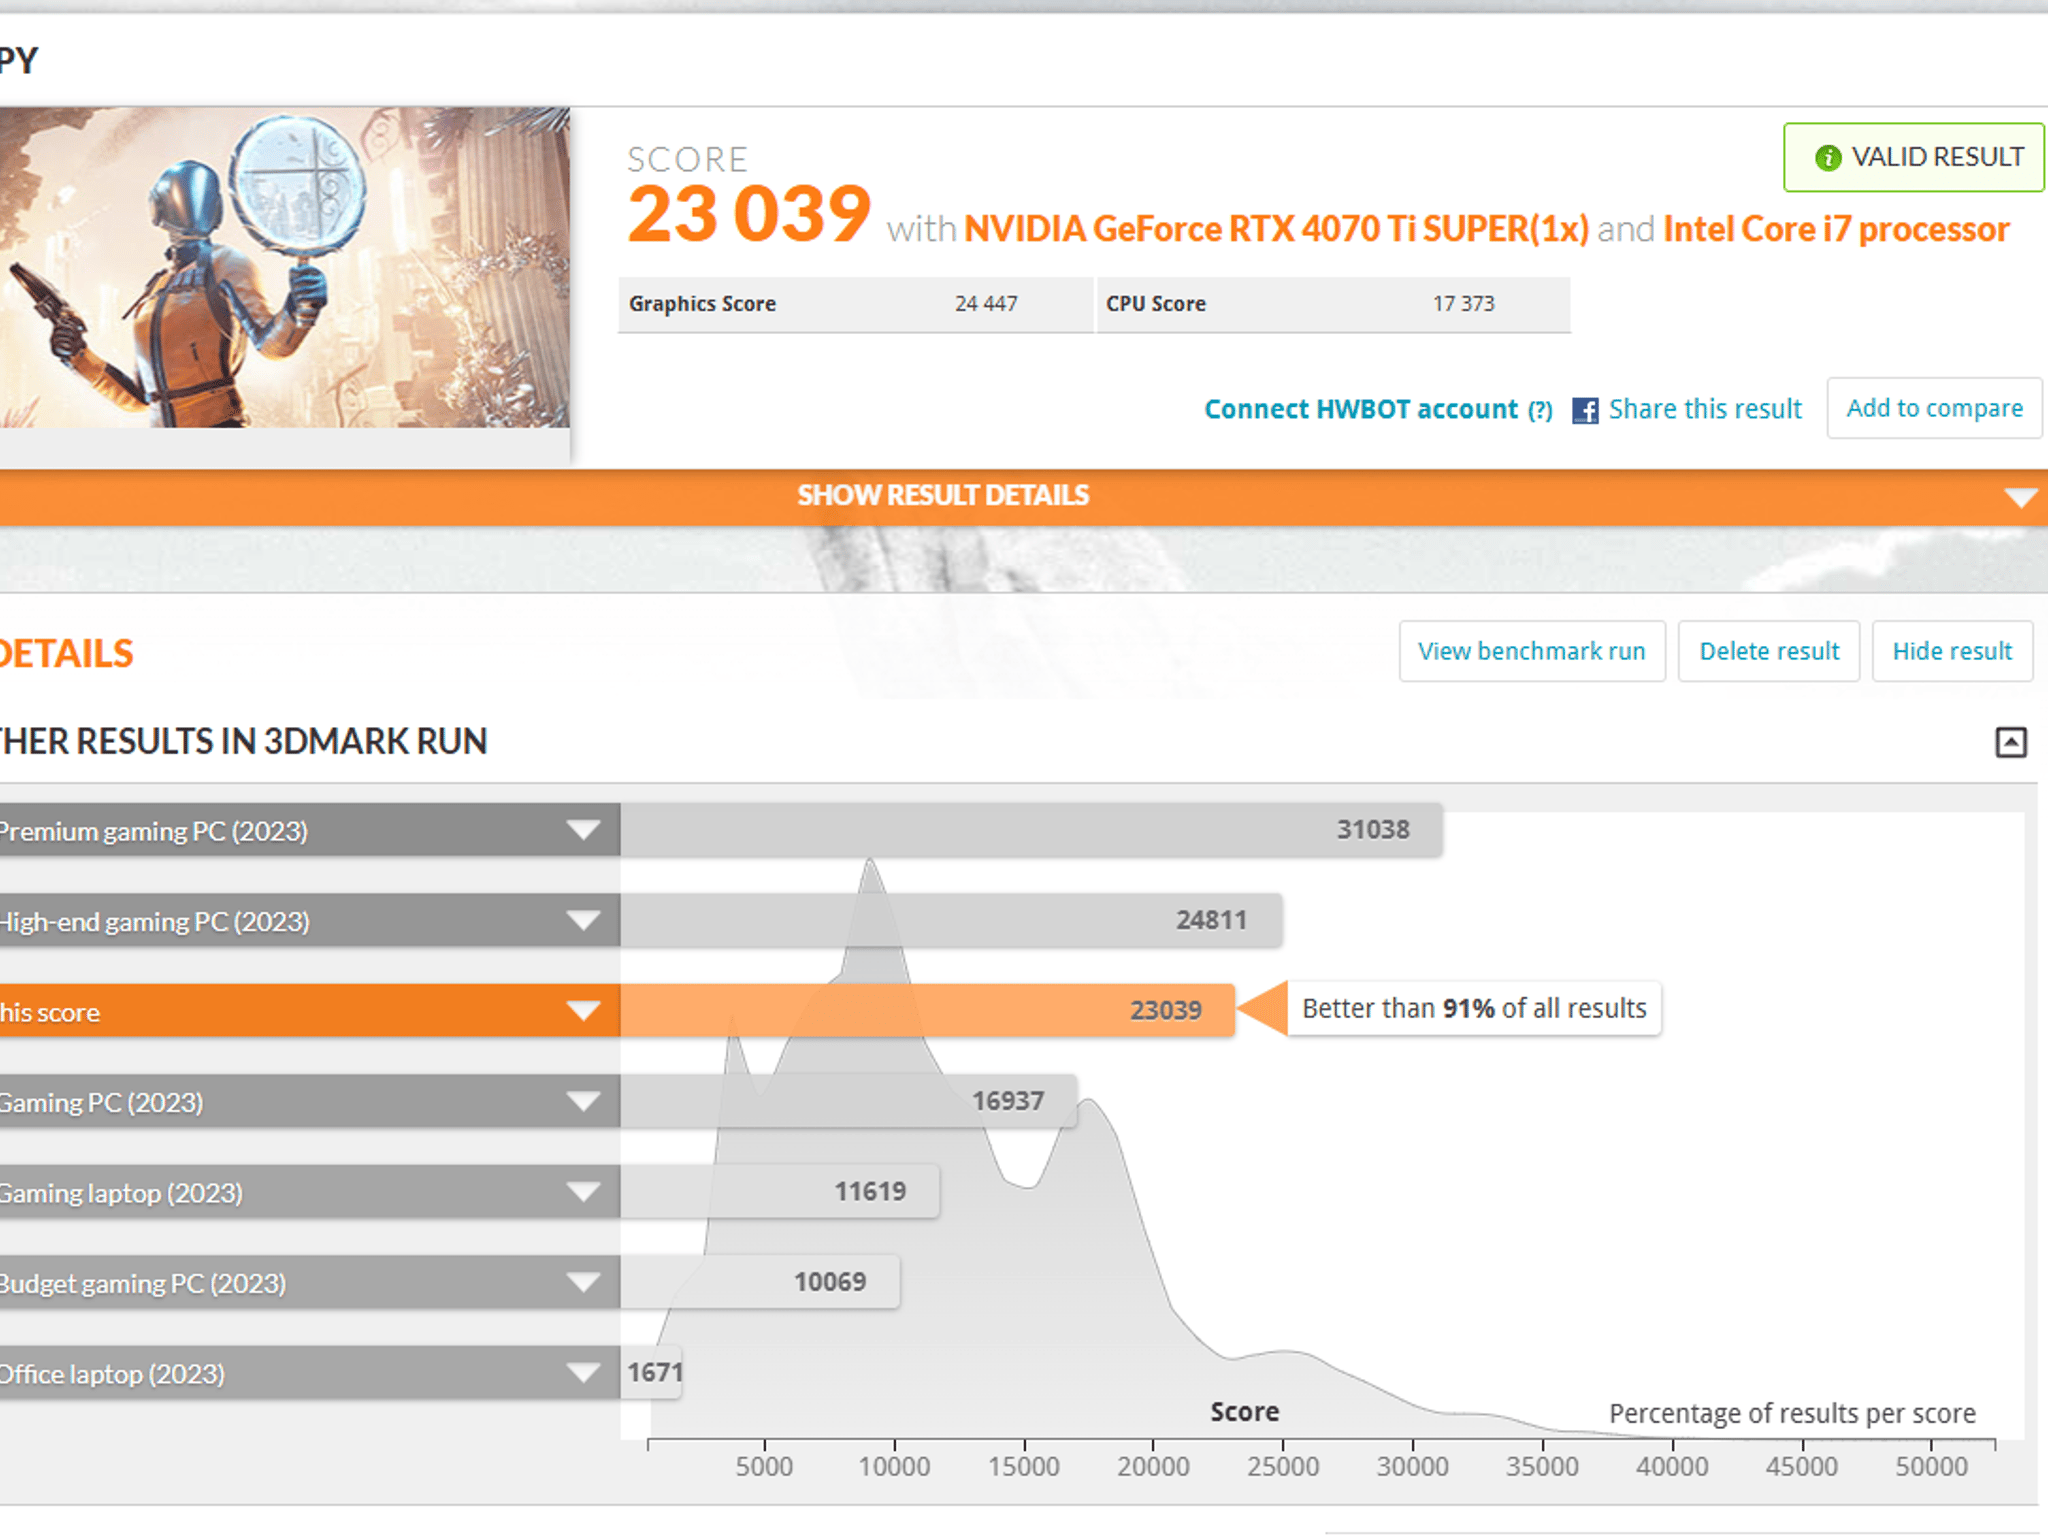The height and width of the screenshot is (1536, 2048).
Task: Open the Connect HWBOT account help question mark
Action: click(x=1540, y=410)
